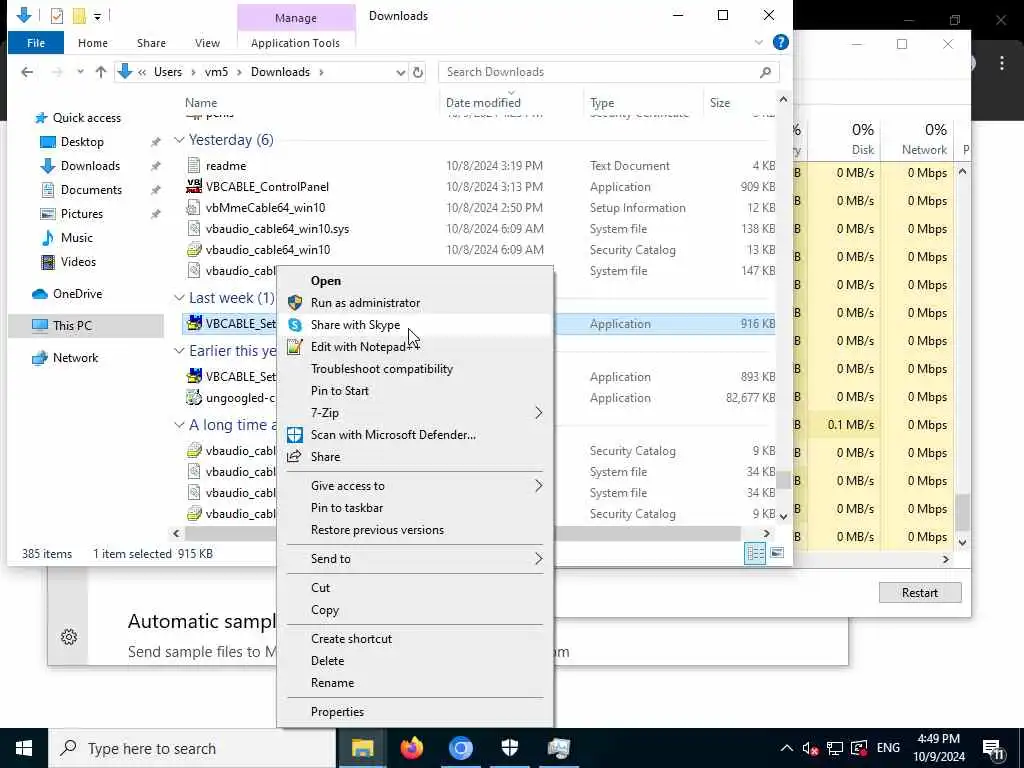This screenshot has width=1024, height=768.
Task: Click the Windows Start button
Action: pos(24,748)
